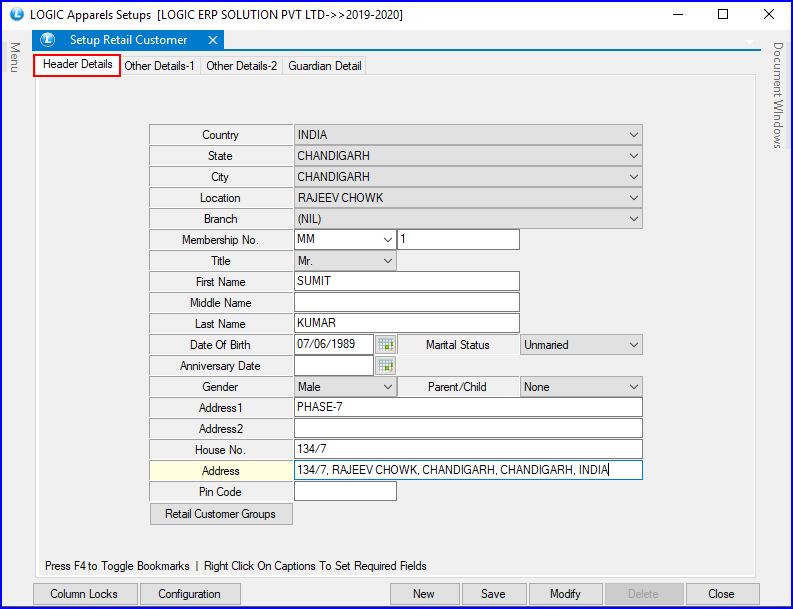
Task: Switch to Other Details-2 tab
Action: [241, 66]
